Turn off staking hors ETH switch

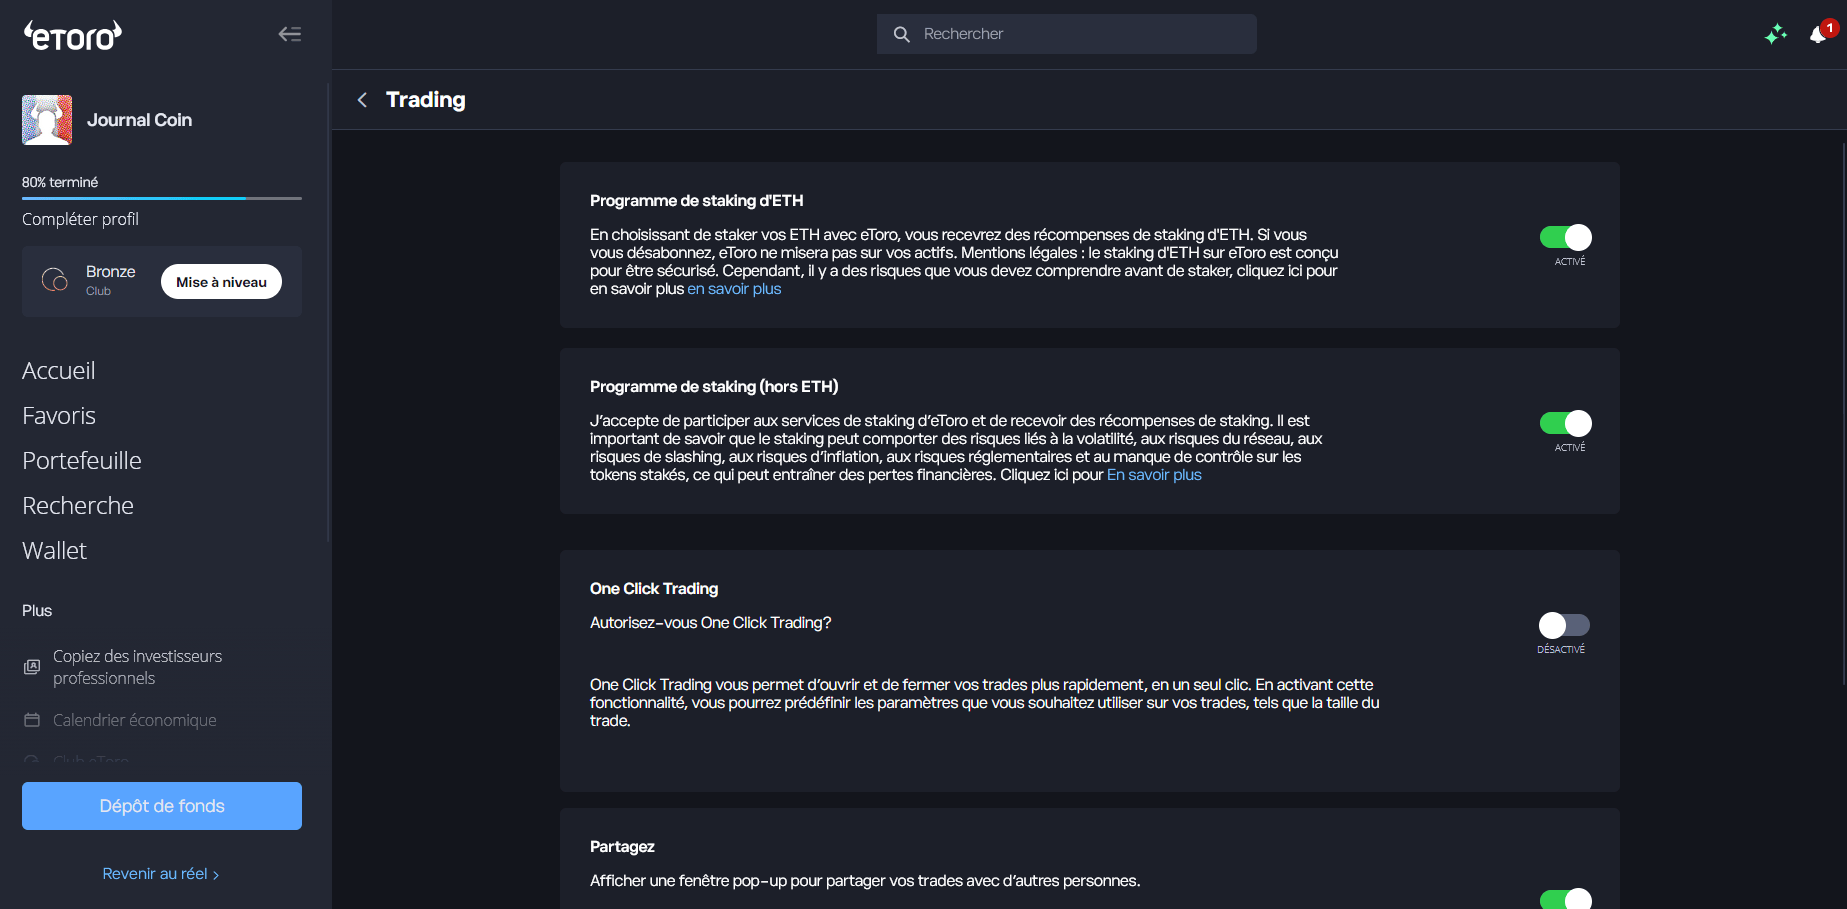pyautogui.click(x=1564, y=424)
